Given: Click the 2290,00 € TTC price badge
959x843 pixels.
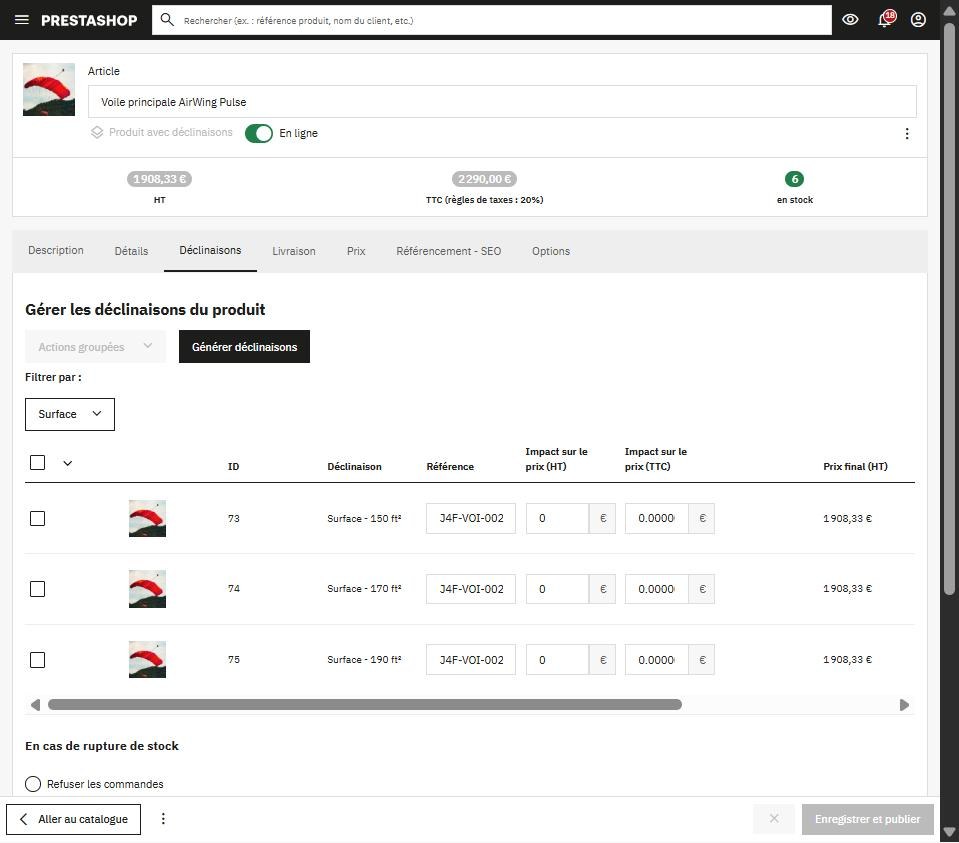Looking at the screenshot, I should click(x=484, y=179).
